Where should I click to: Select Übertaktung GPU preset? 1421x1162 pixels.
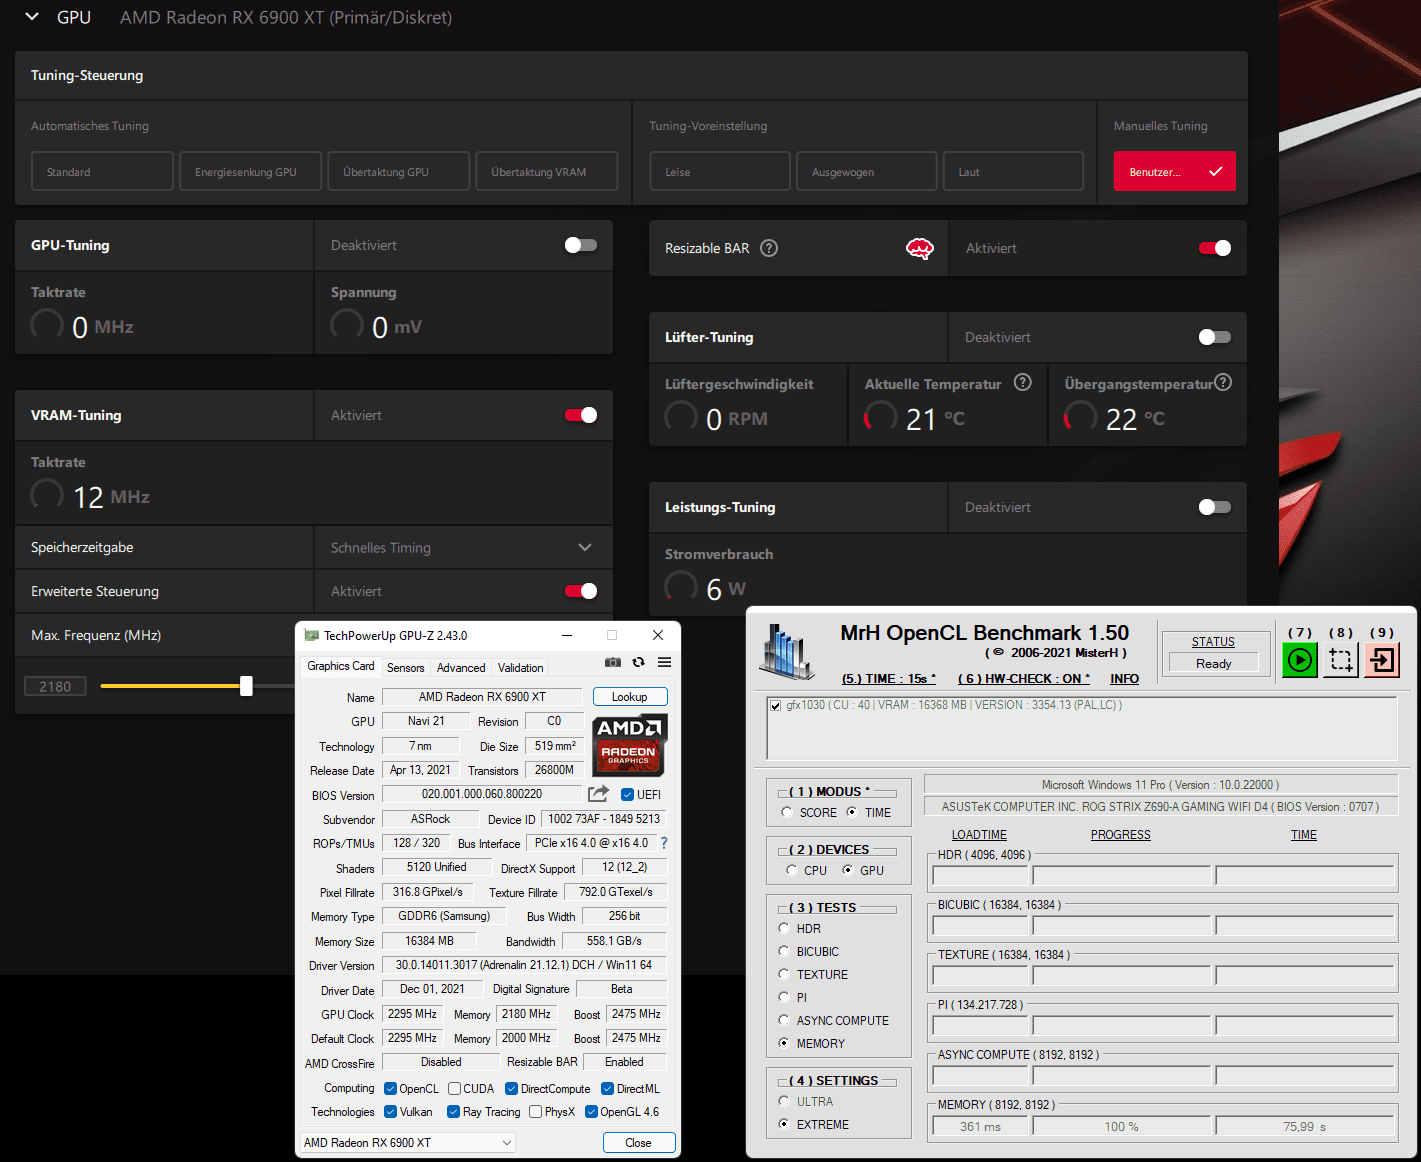(x=398, y=171)
